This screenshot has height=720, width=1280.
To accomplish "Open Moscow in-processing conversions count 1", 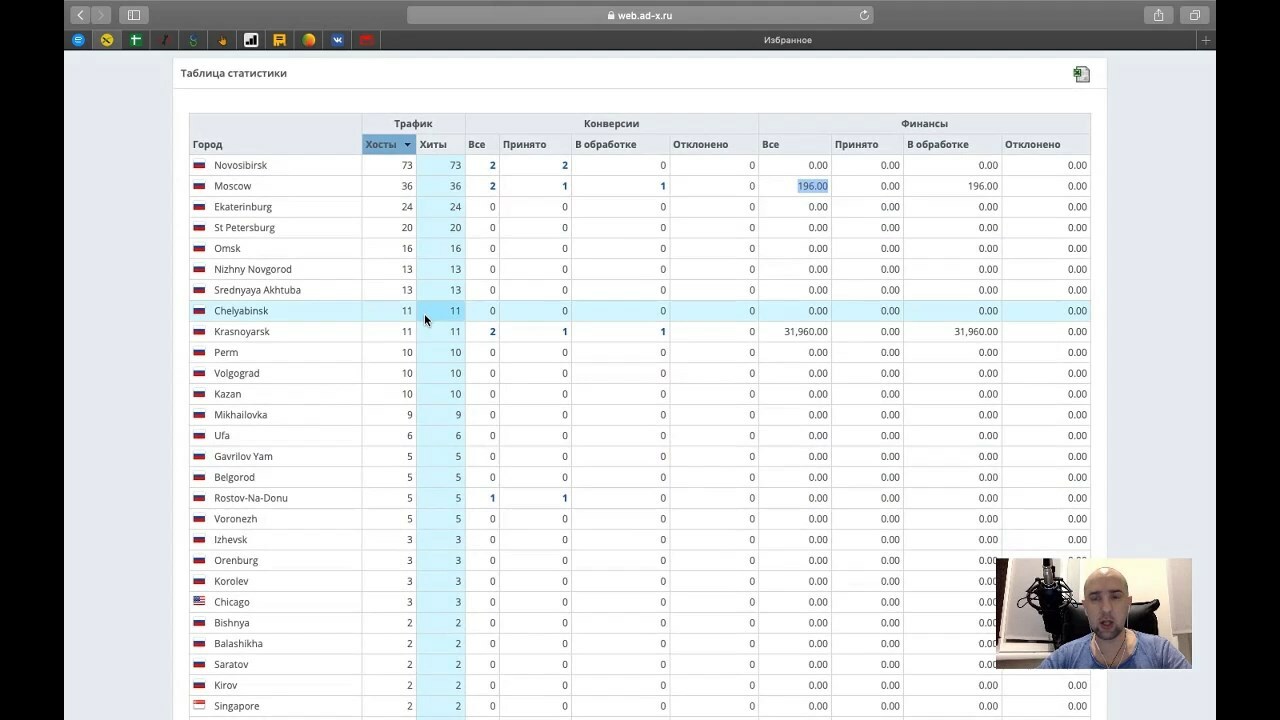I will [662, 186].
